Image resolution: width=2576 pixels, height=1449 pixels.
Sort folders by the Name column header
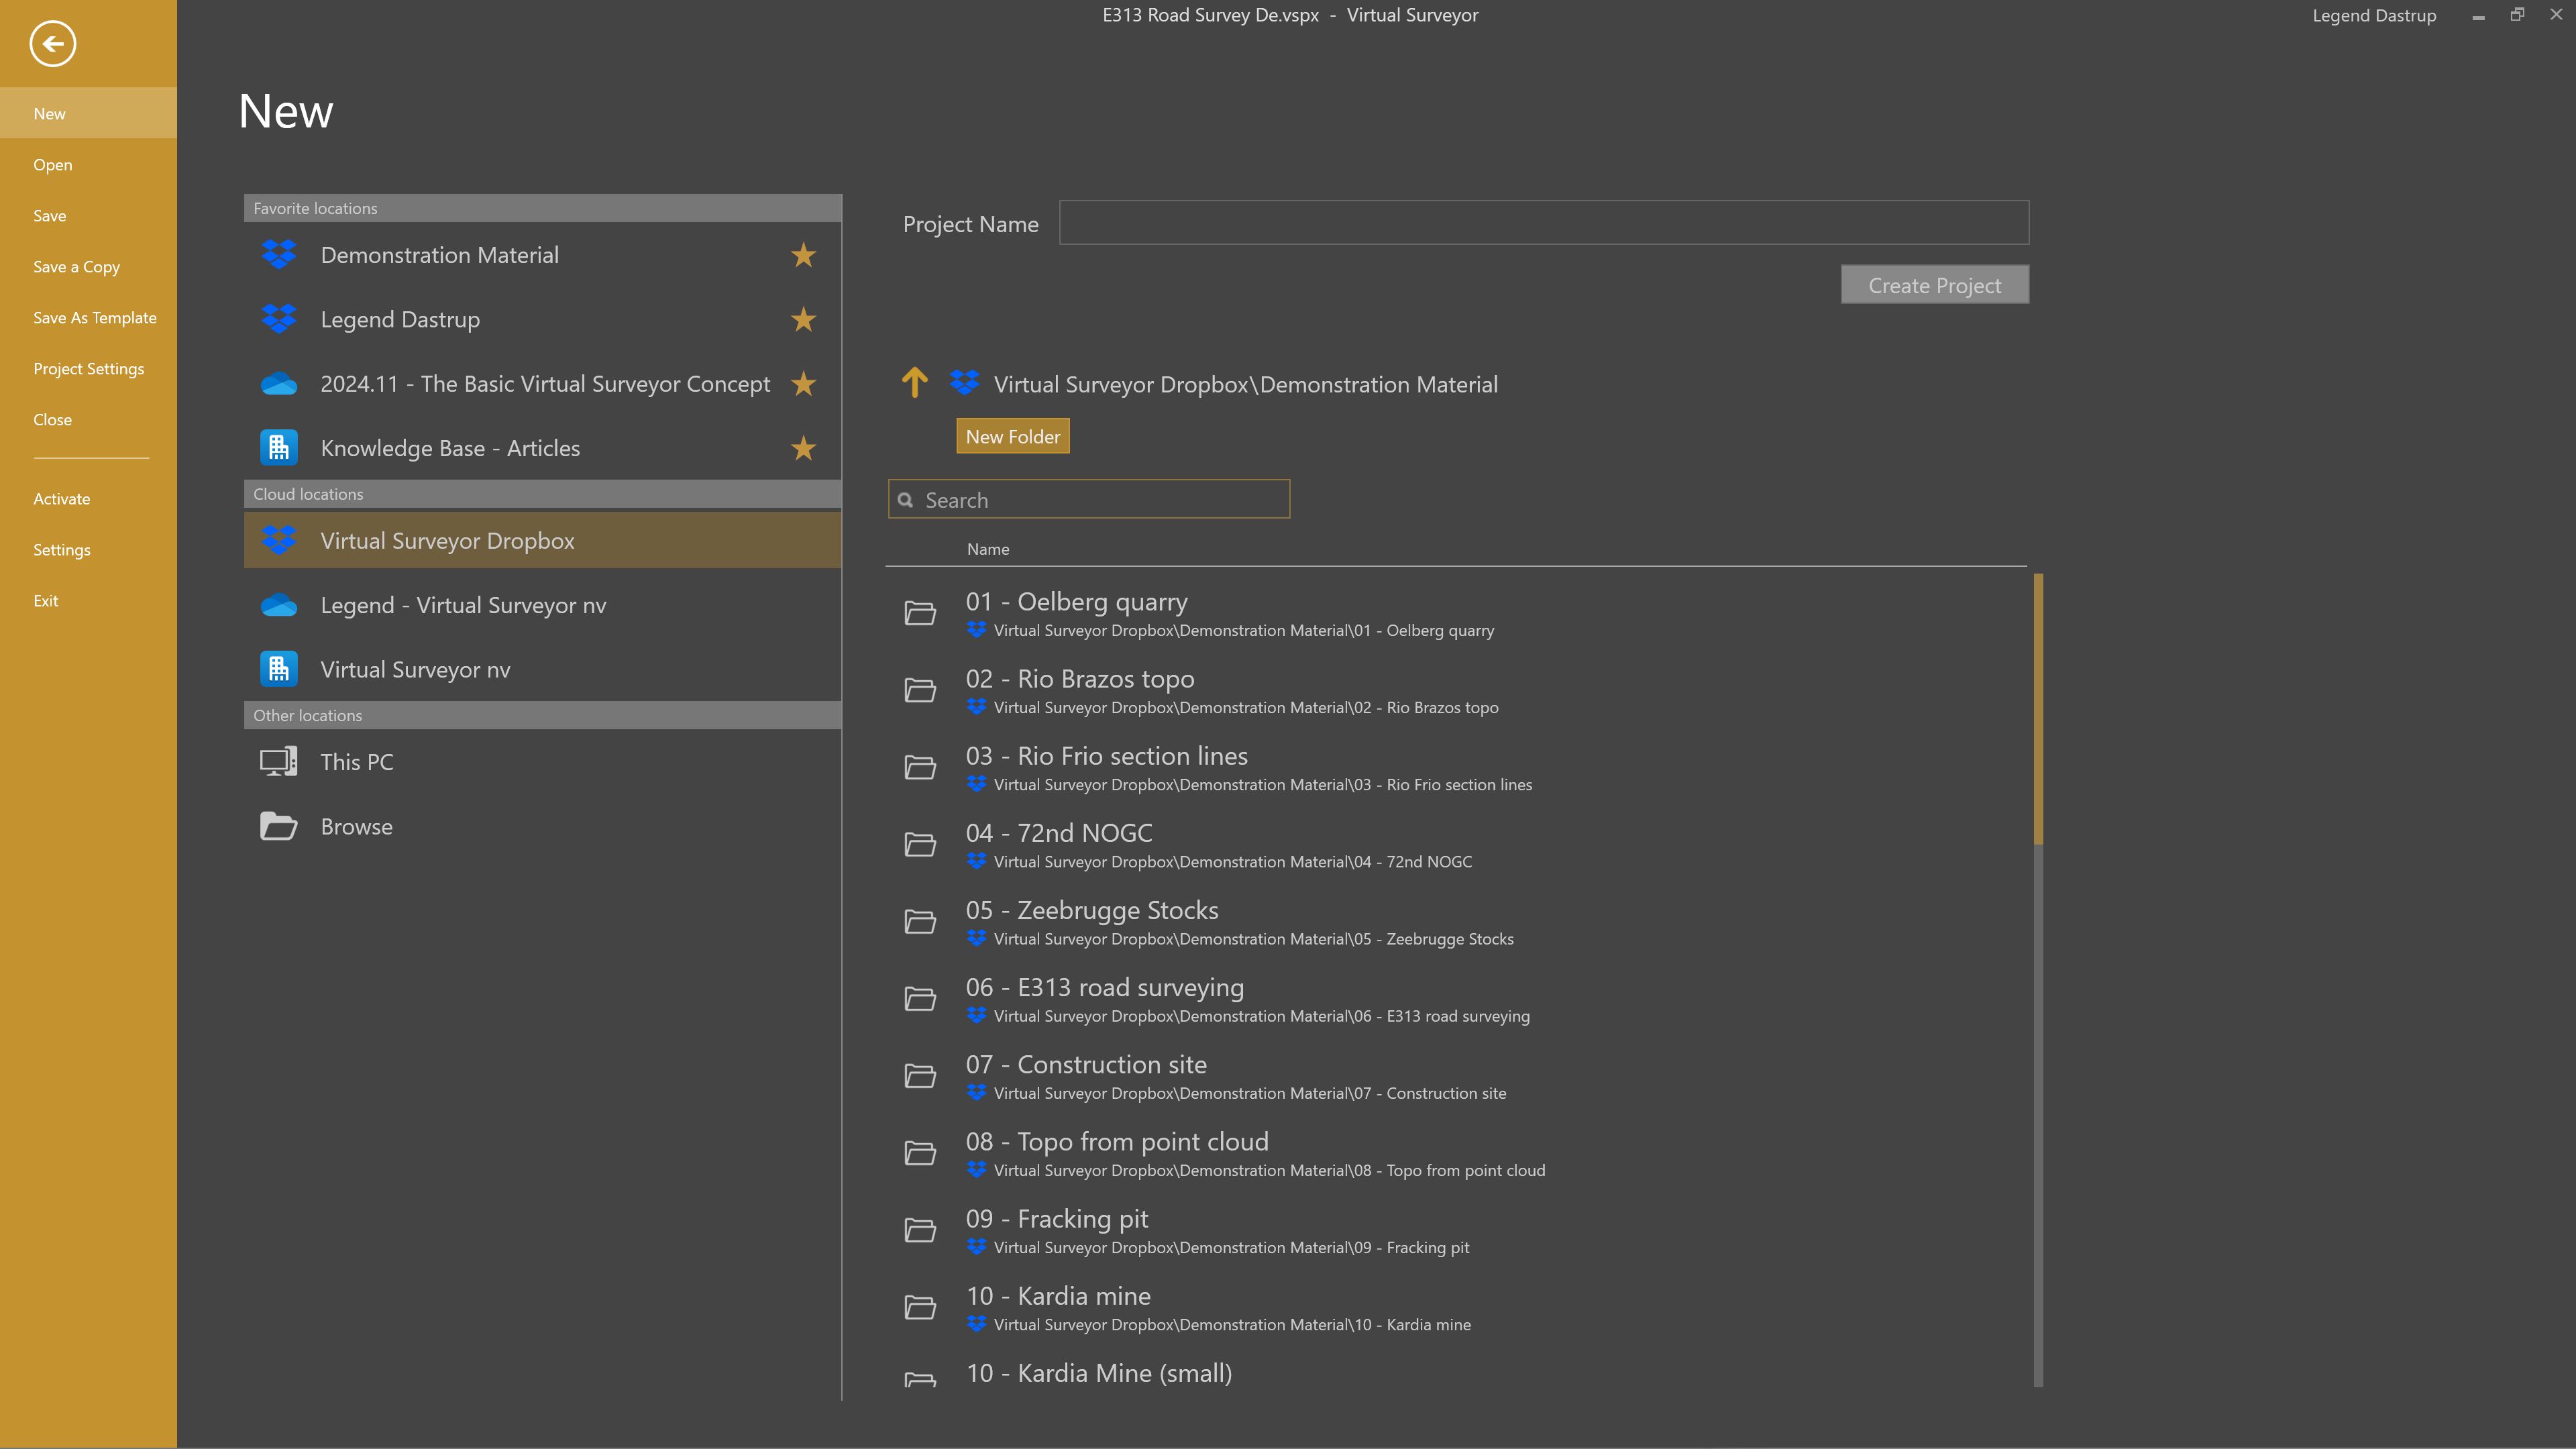tap(988, 549)
